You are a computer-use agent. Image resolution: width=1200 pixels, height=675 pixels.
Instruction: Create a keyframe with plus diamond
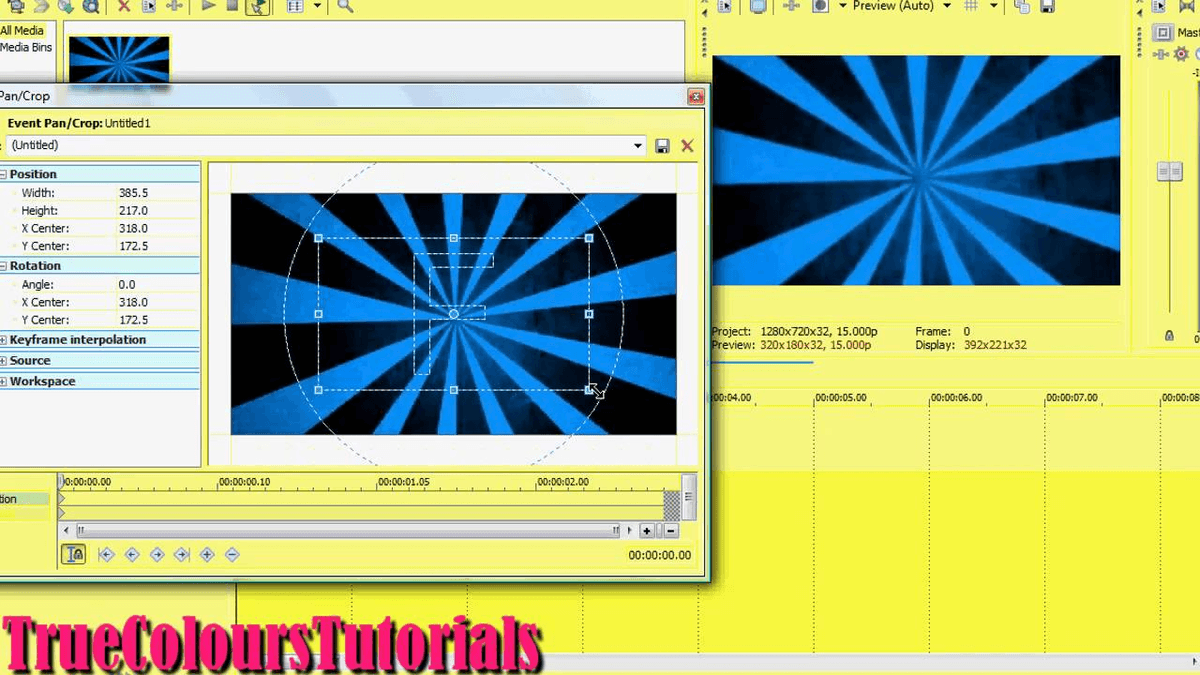click(207, 554)
